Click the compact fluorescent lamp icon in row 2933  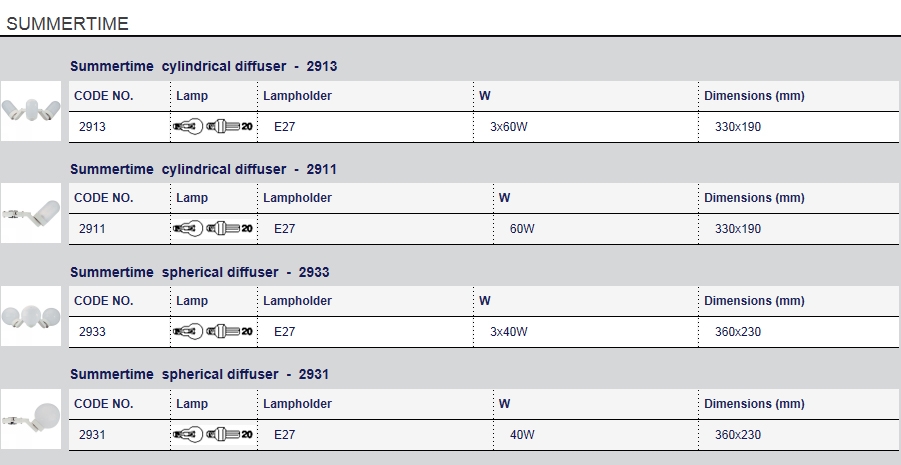point(229,332)
